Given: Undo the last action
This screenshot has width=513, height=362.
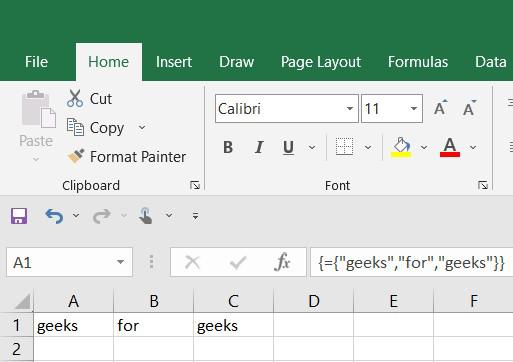Looking at the screenshot, I should (x=54, y=216).
